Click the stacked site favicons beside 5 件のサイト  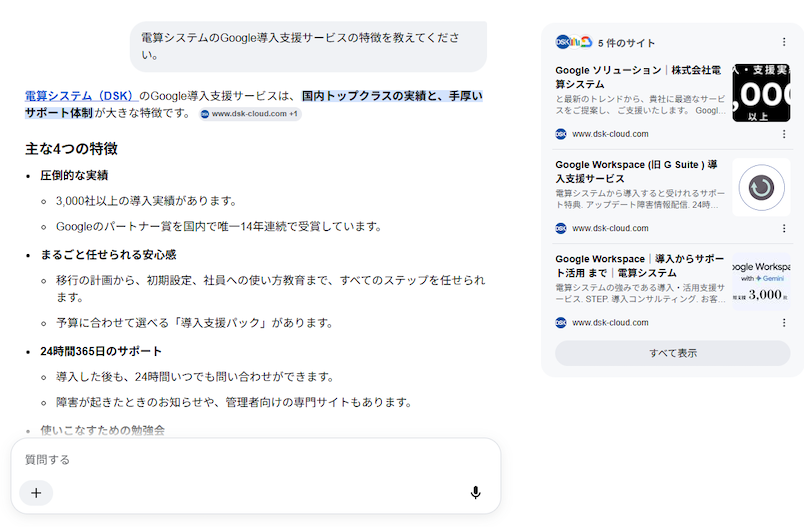point(574,42)
